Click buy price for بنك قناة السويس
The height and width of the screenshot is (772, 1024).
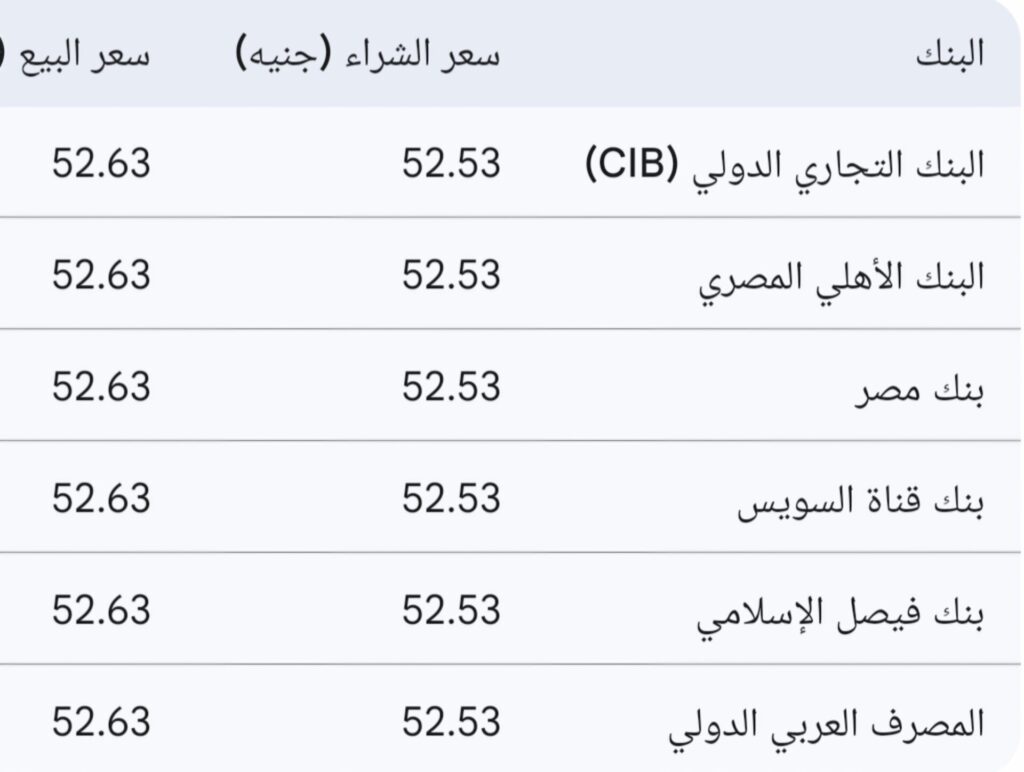click(x=451, y=499)
